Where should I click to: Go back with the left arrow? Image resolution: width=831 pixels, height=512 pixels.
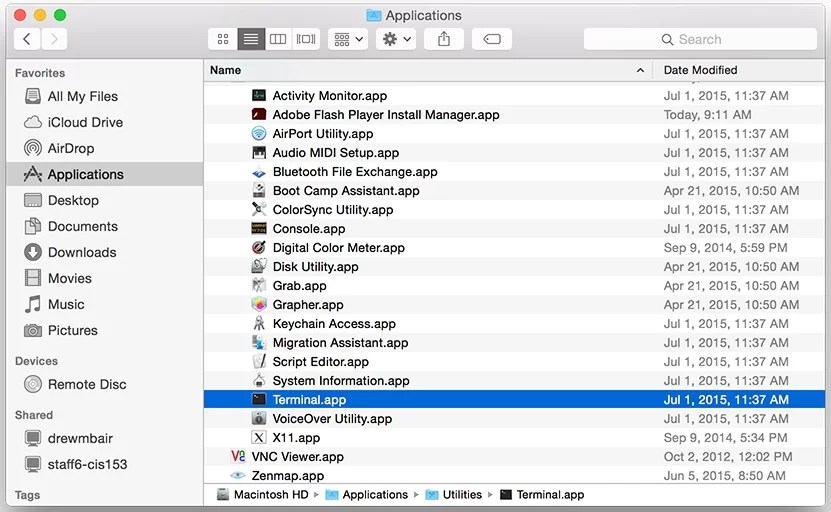(x=27, y=39)
